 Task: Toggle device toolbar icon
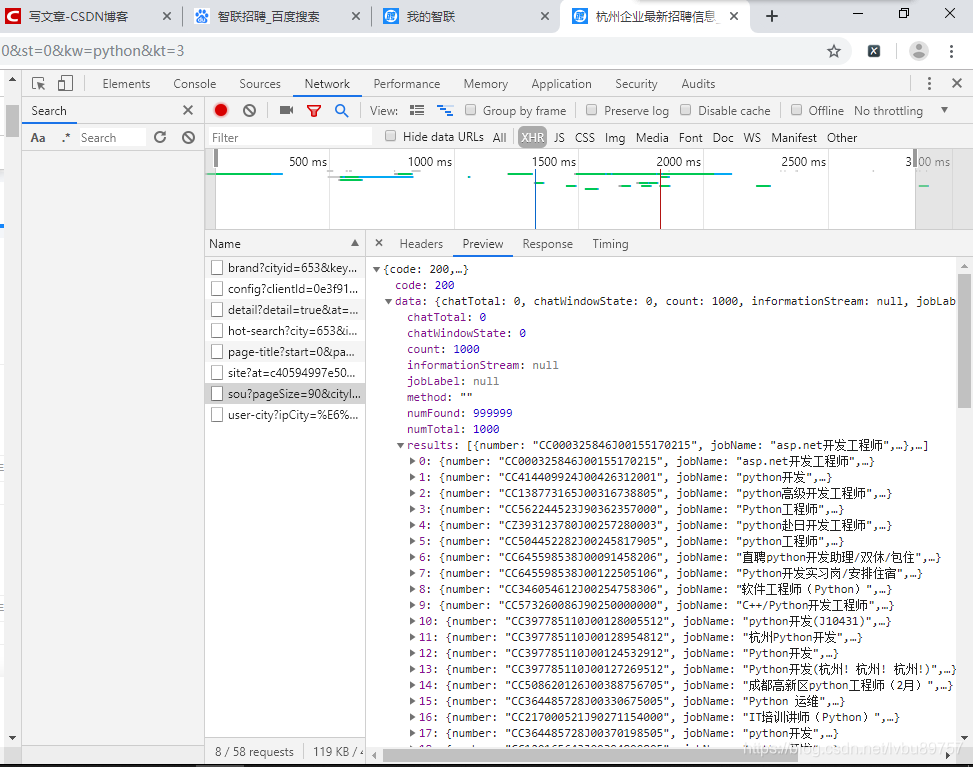point(65,84)
